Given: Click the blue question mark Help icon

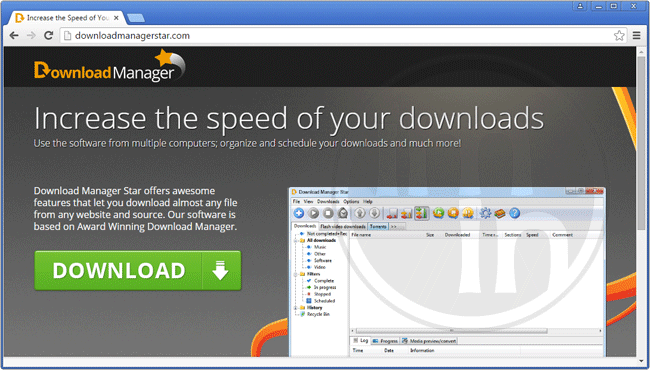Looking at the screenshot, I should [514, 213].
